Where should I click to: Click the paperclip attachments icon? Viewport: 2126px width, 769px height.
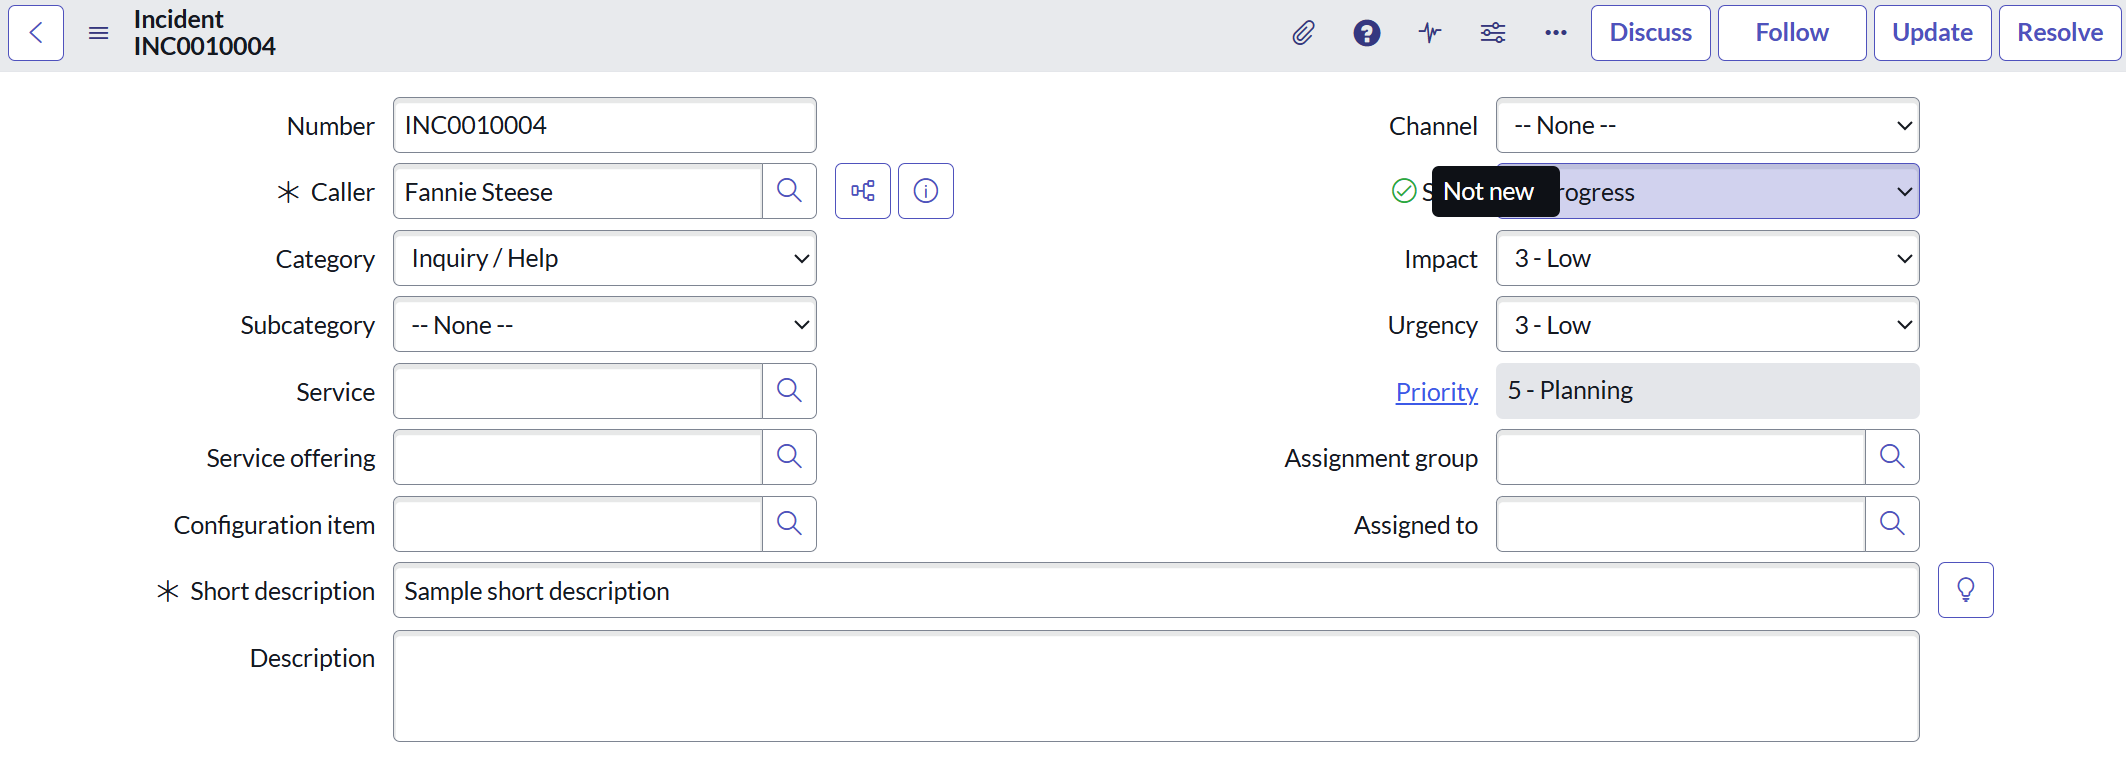click(1303, 33)
